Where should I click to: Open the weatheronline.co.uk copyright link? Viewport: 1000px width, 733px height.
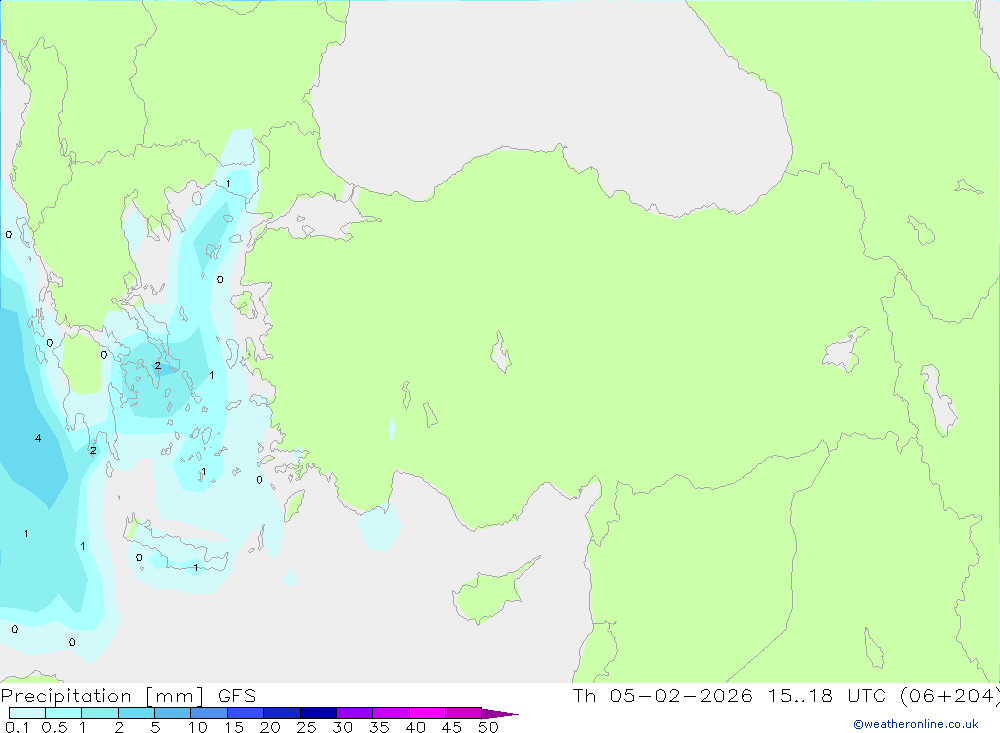tap(915, 724)
